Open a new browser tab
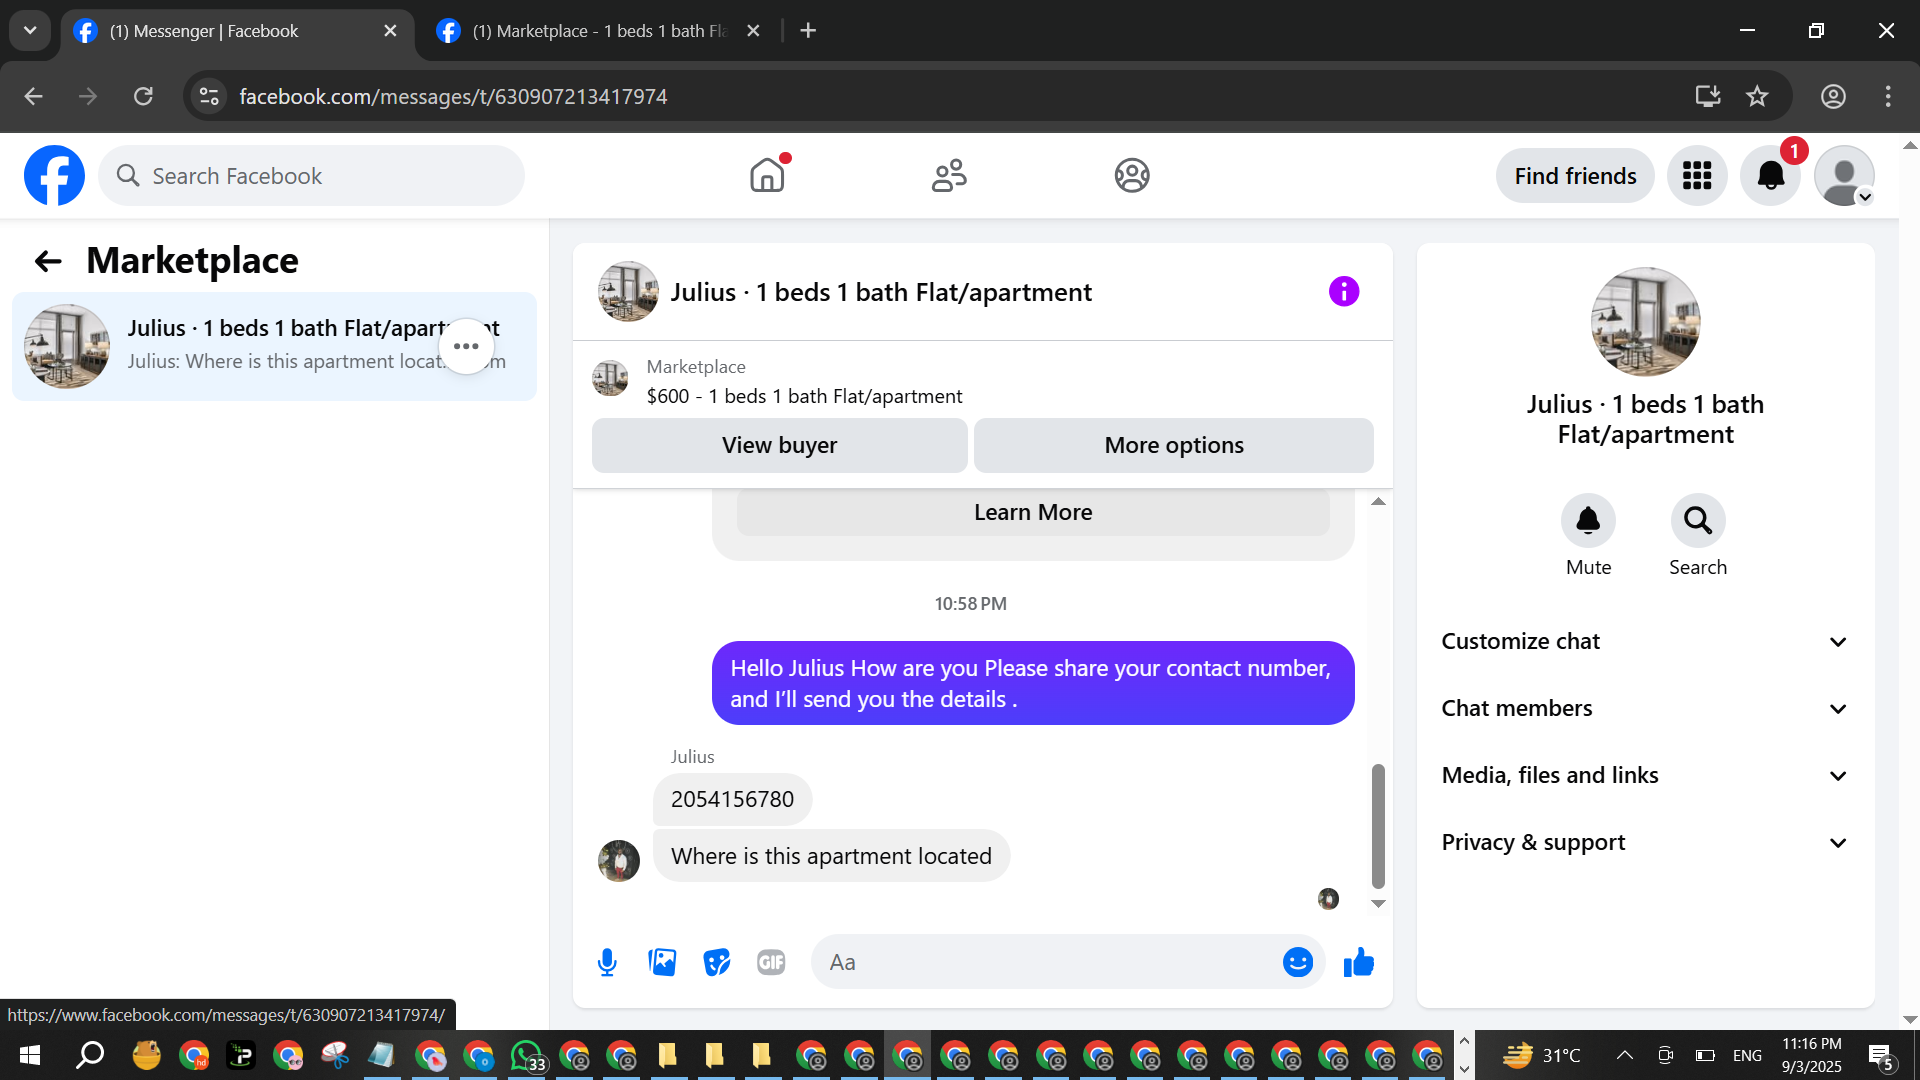The height and width of the screenshot is (1080, 1920). click(808, 31)
